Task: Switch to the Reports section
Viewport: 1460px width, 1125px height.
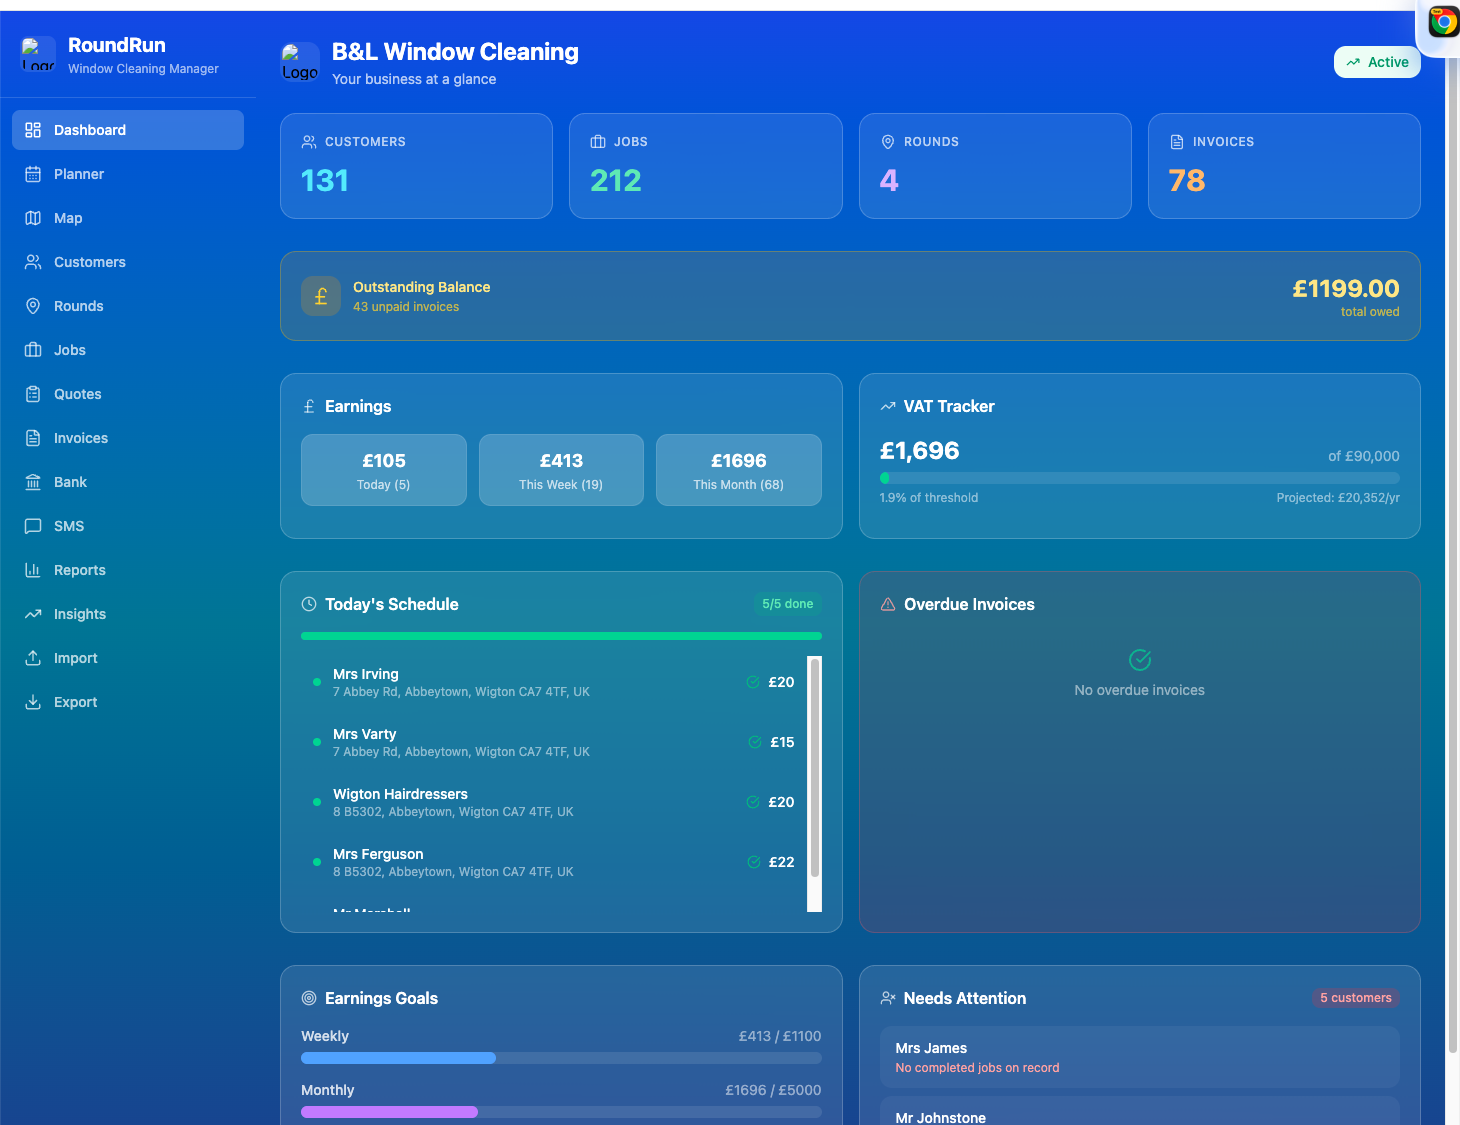Action: coord(128,570)
